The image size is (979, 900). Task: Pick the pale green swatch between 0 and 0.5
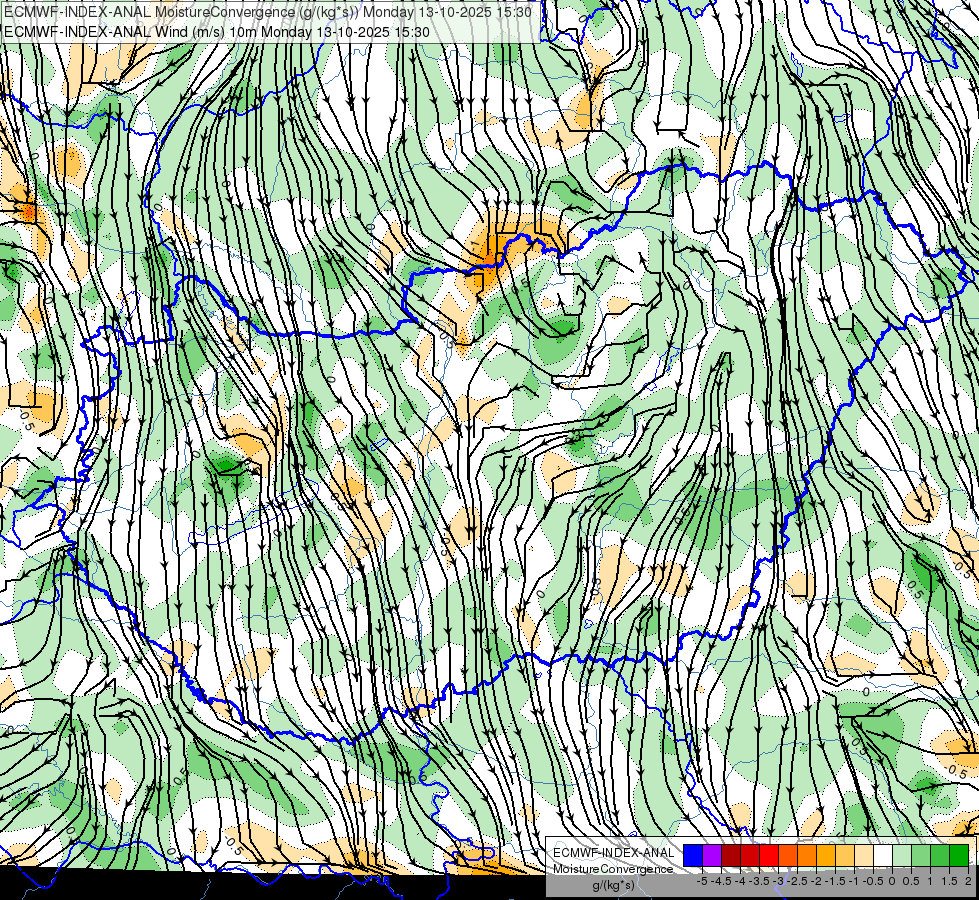(902, 855)
